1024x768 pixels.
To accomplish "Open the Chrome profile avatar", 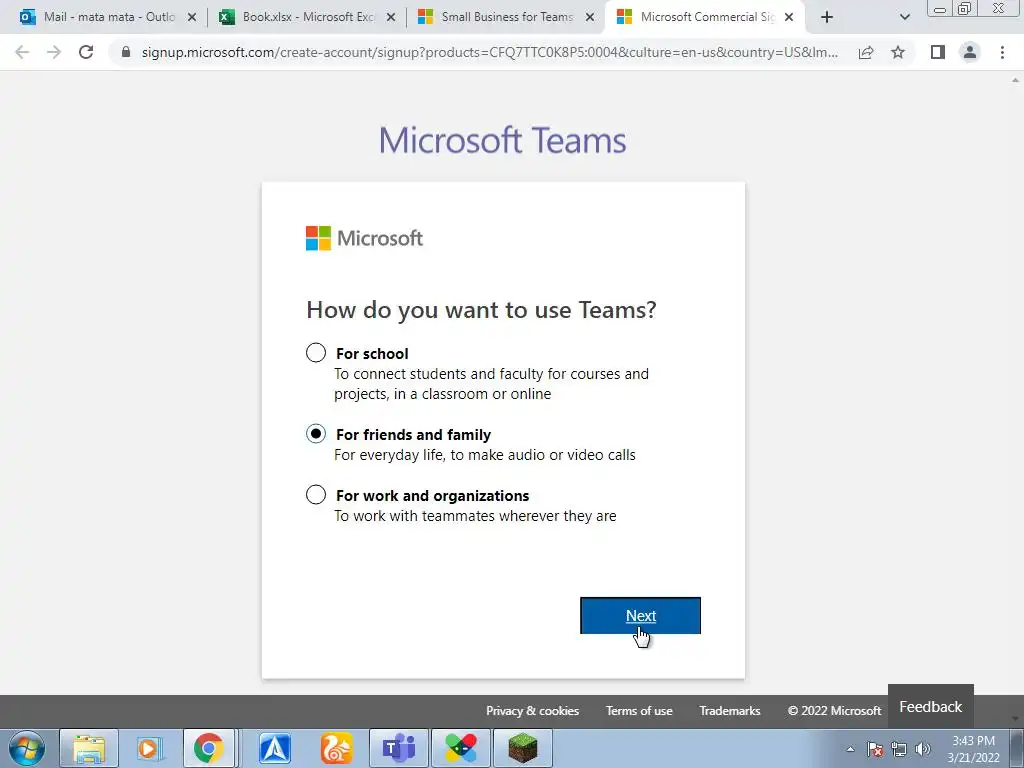I will pyautogui.click(x=970, y=52).
